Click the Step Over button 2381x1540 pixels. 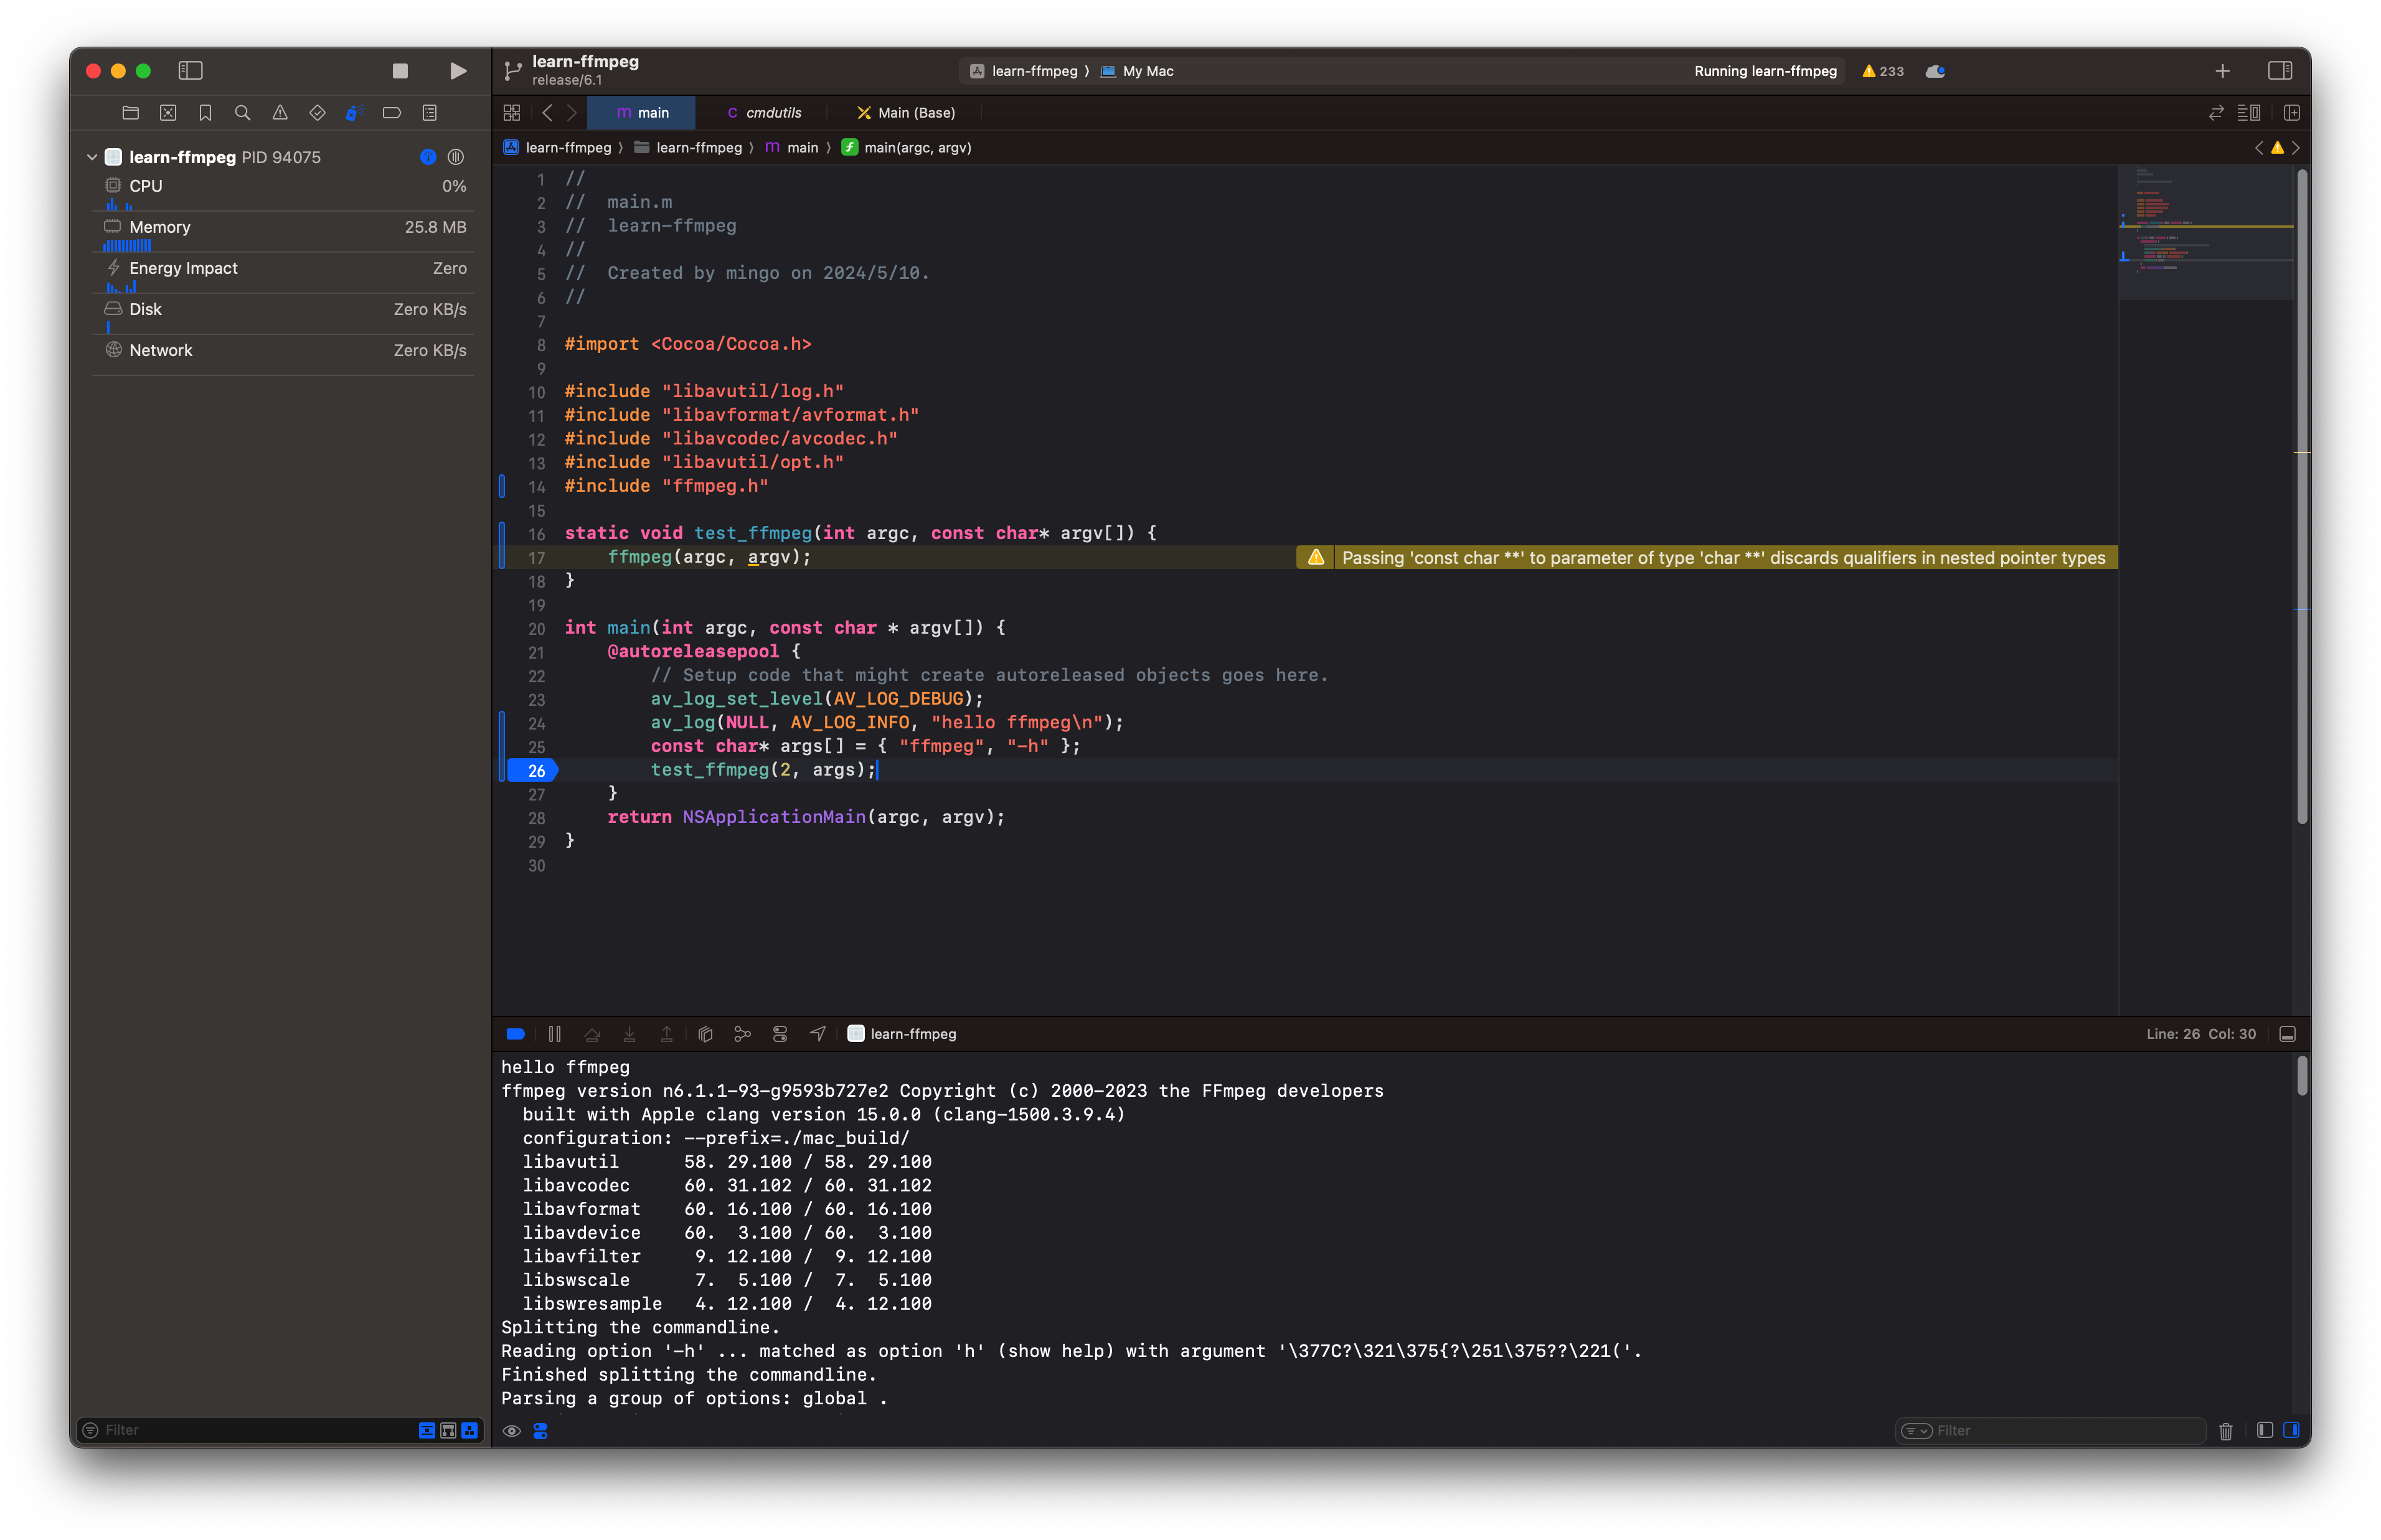[x=592, y=1034]
